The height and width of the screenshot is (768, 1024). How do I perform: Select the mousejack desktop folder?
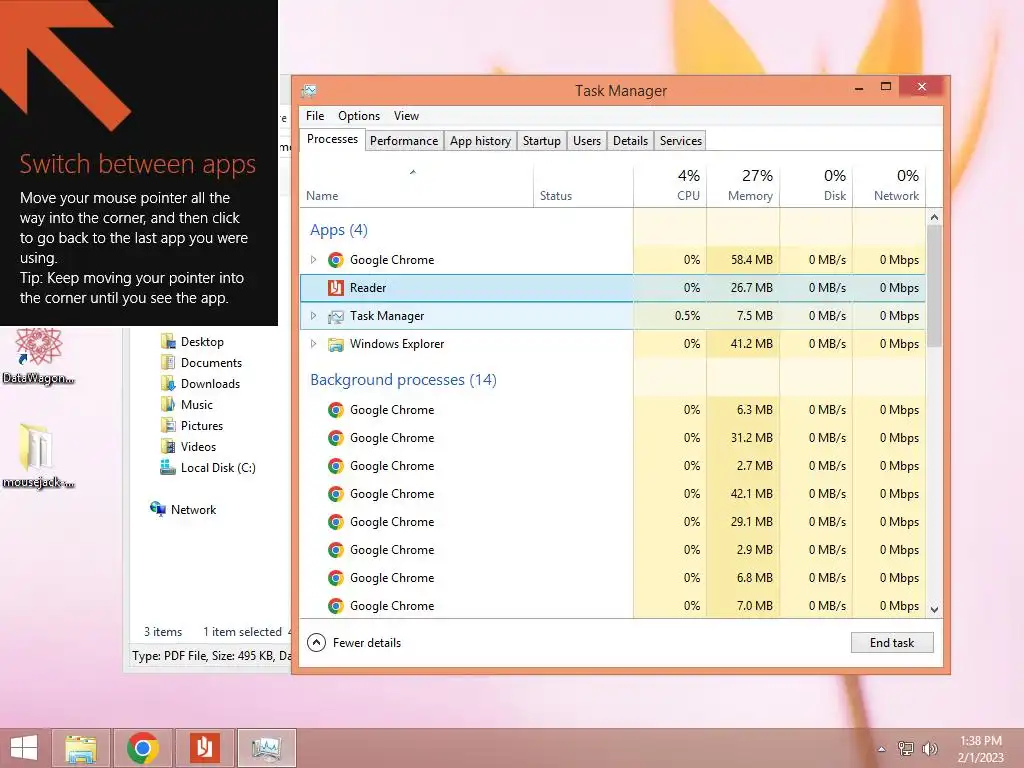37,456
